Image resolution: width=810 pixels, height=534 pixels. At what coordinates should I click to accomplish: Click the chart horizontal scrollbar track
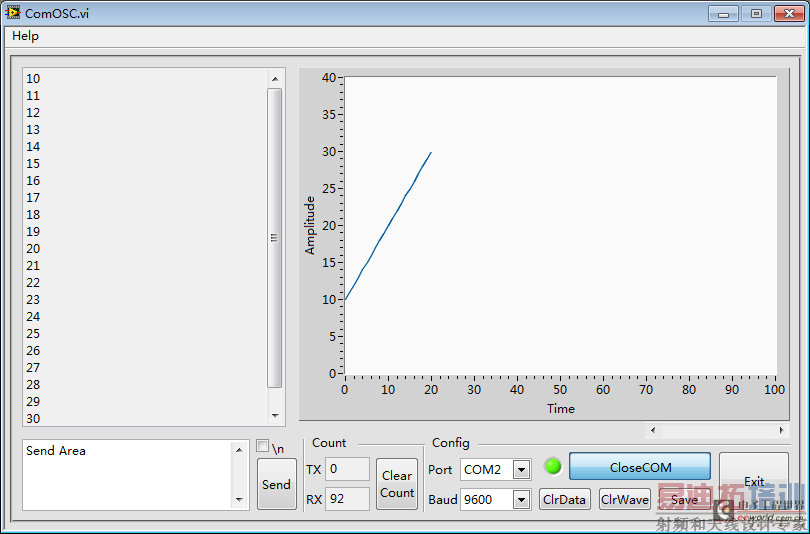tap(717, 430)
